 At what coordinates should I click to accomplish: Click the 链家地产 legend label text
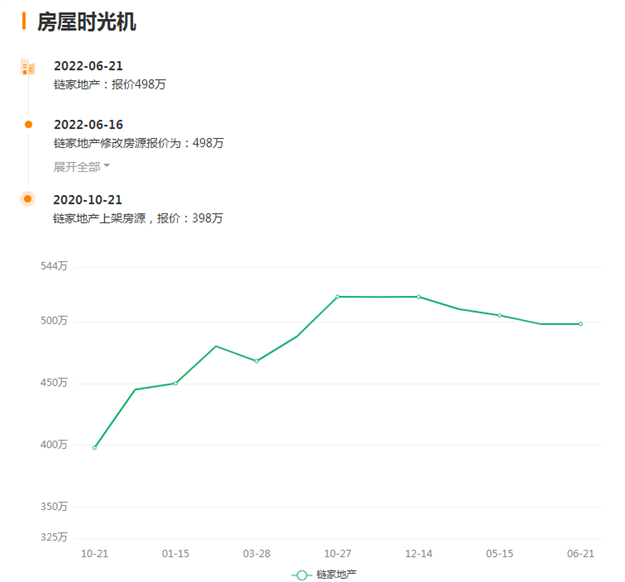pos(336,574)
